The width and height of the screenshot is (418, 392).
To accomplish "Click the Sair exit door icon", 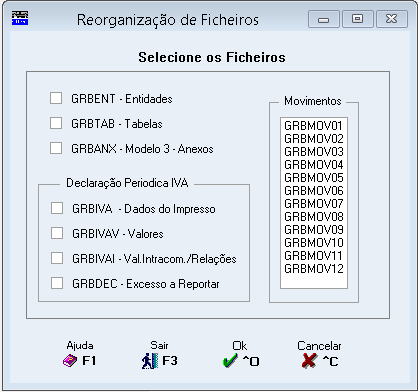I will (x=149, y=361).
